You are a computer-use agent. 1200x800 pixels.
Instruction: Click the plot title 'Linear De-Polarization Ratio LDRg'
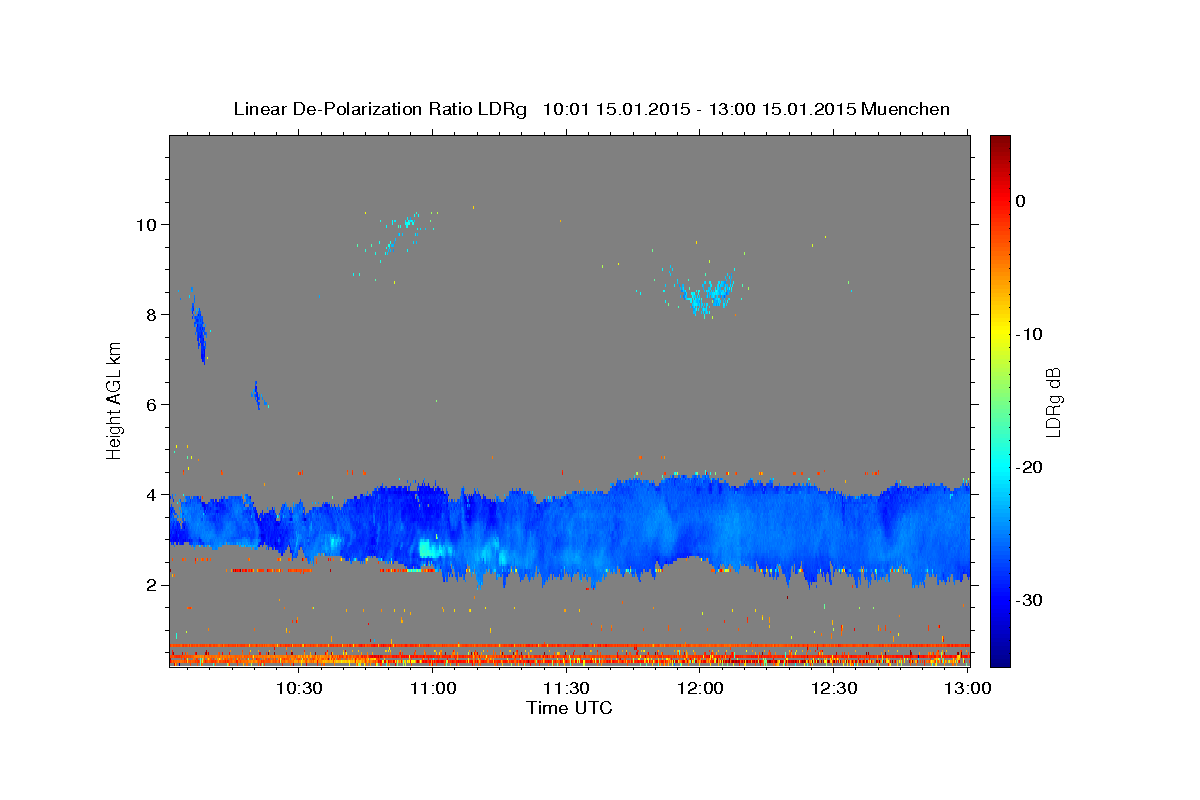(379, 109)
